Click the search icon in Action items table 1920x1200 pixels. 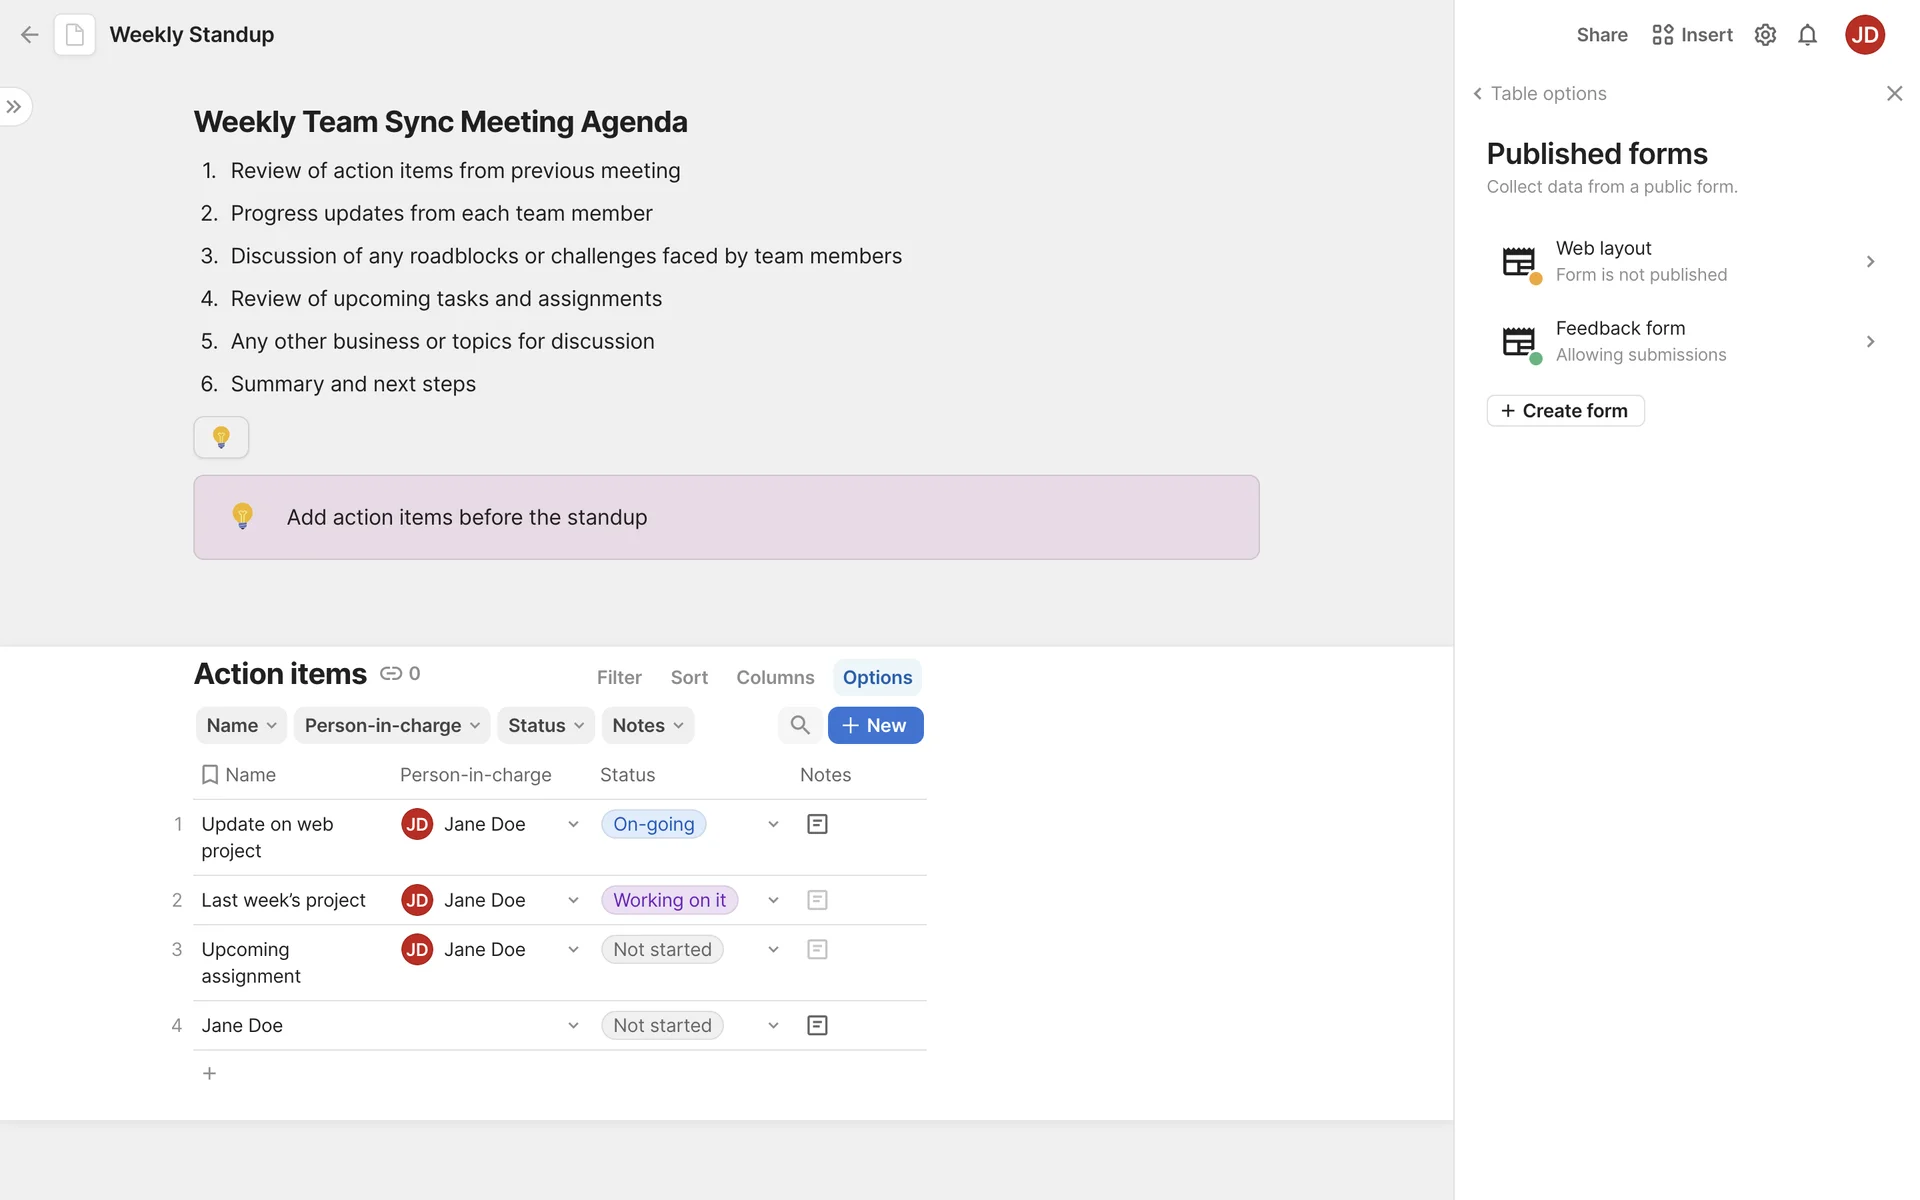point(799,725)
